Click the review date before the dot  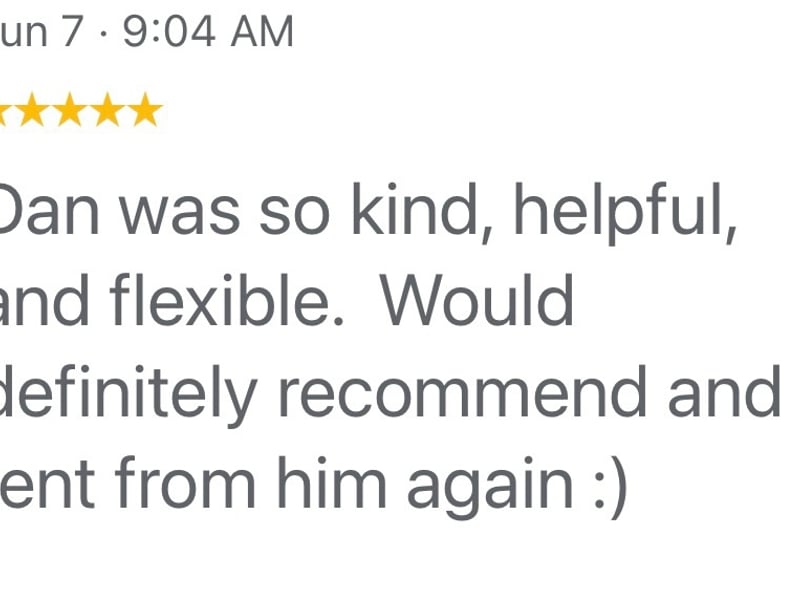pos(41,32)
